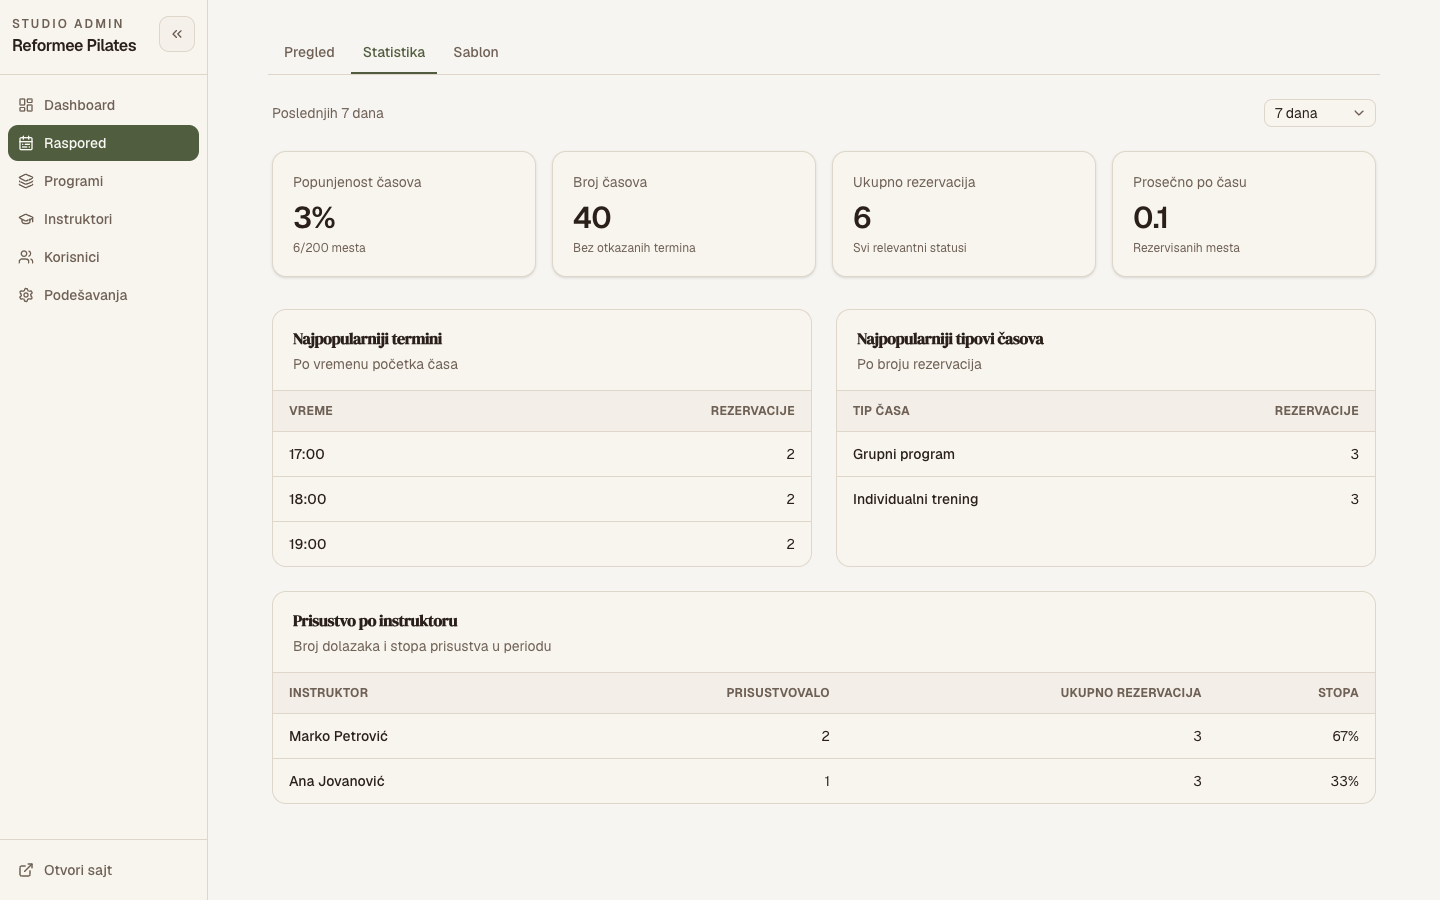Click the PRISUSTVOVALO column header
Screen dimensions: 1440x900
(x=778, y=693)
